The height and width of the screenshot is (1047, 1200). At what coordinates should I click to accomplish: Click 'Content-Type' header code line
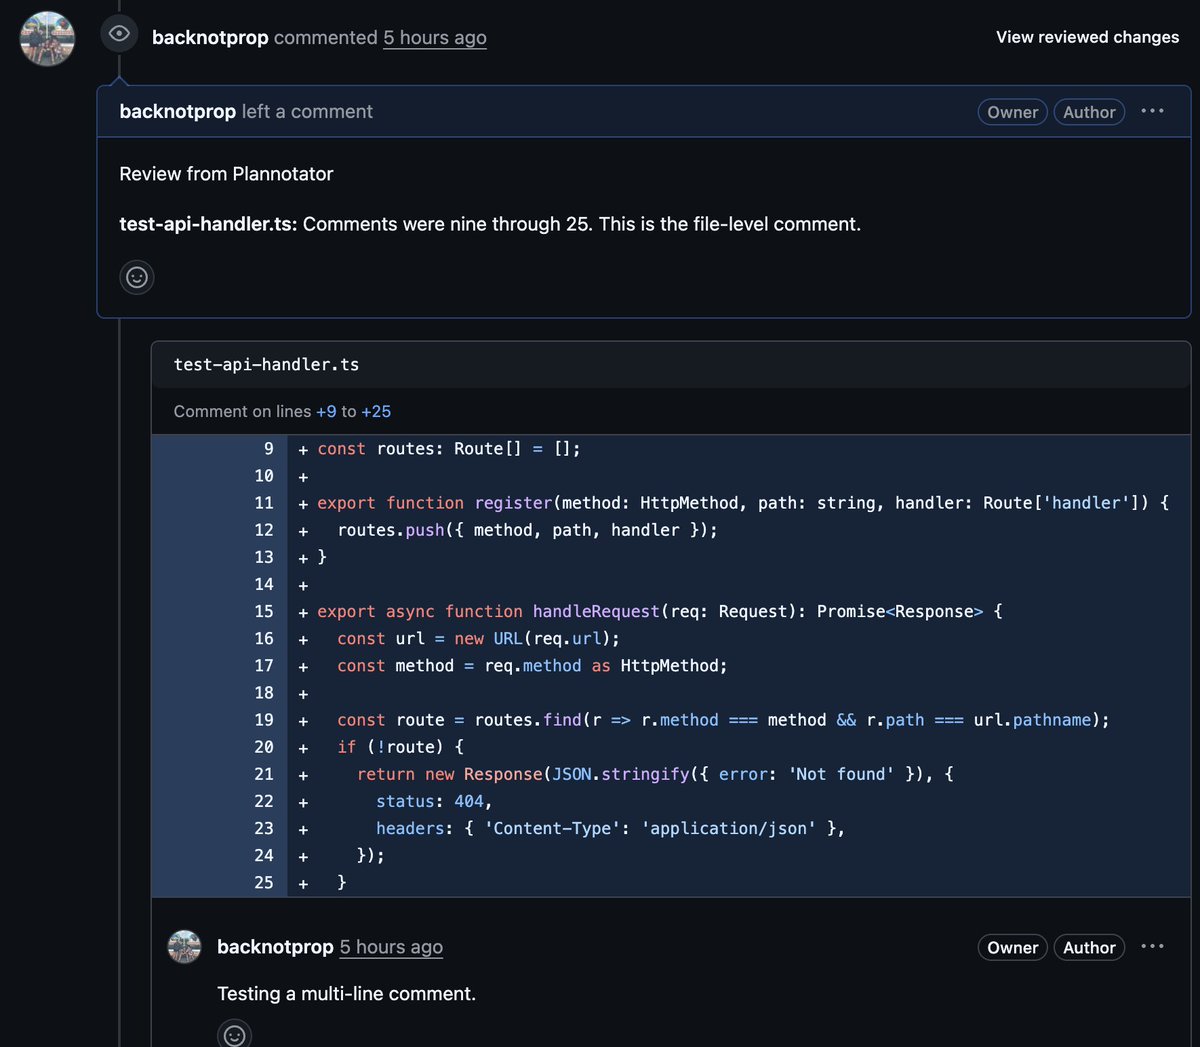(x=610, y=828)
